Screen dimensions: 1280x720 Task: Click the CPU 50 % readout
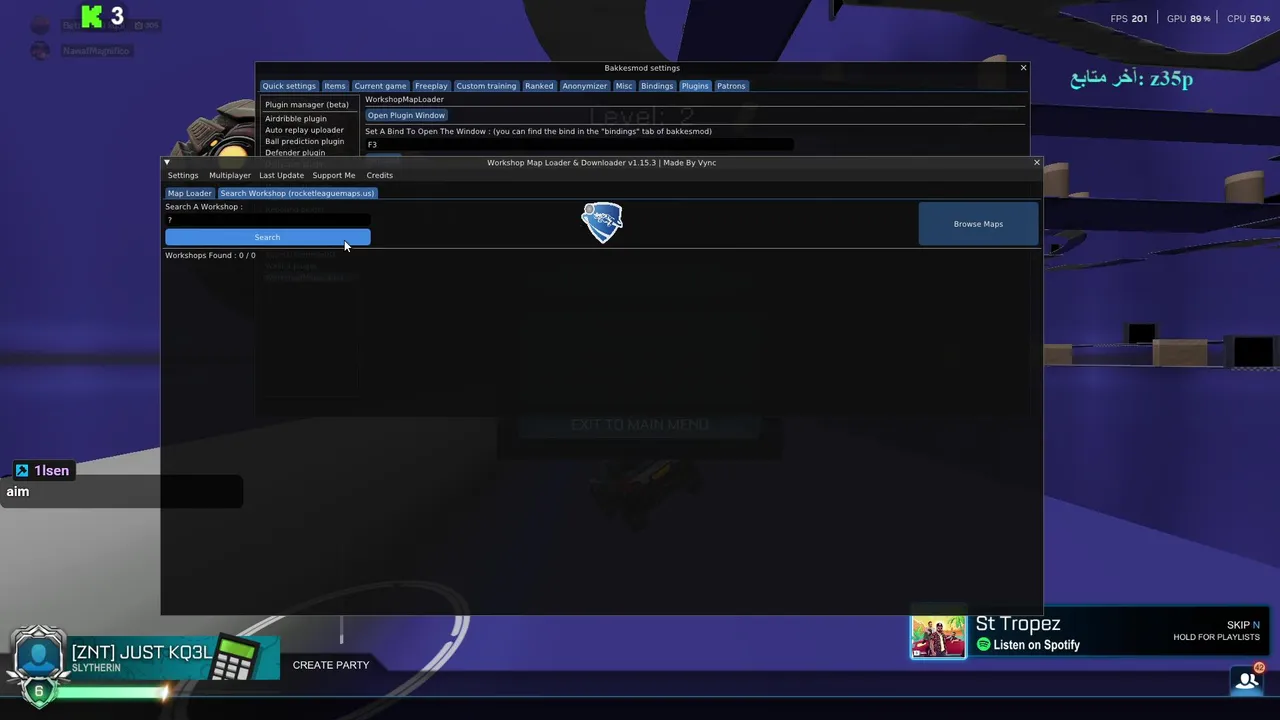tap(1249, 19)
